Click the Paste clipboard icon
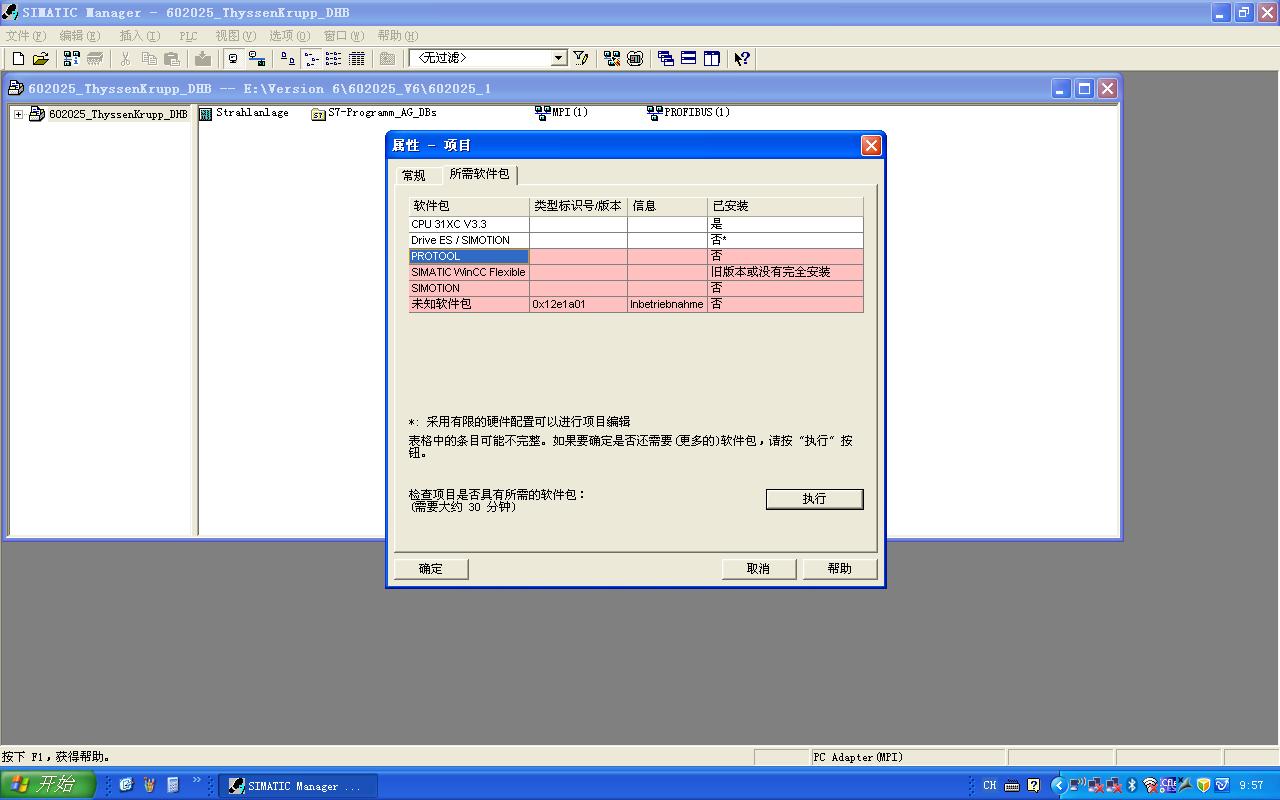 [172, 59]
